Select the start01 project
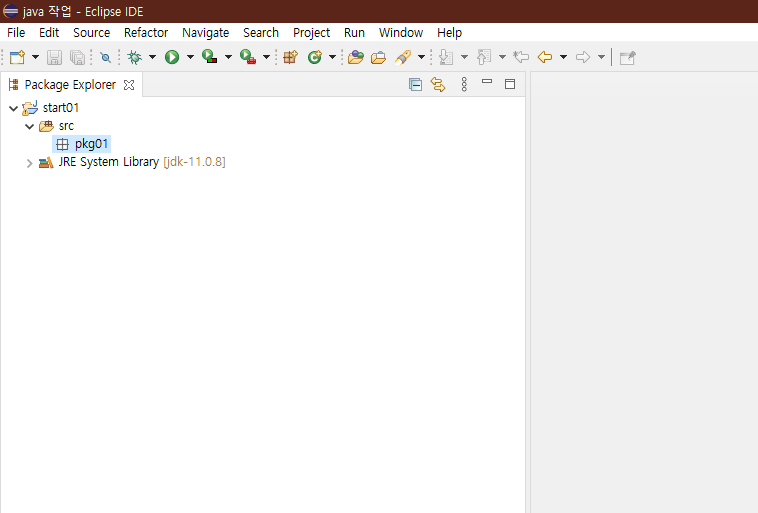 coord(60,107)
